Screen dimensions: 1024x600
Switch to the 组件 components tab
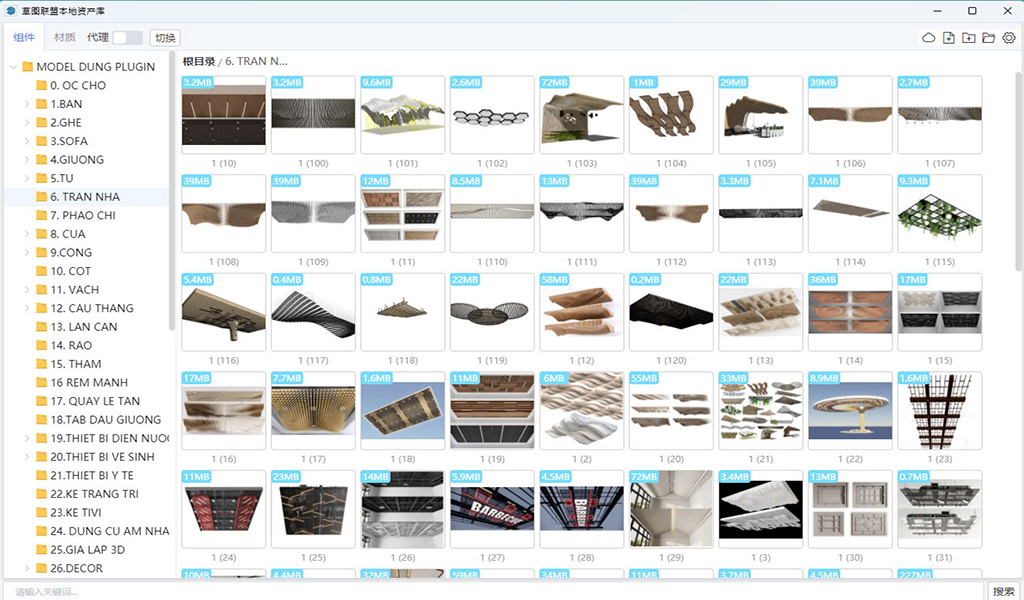tap(24, 37)
